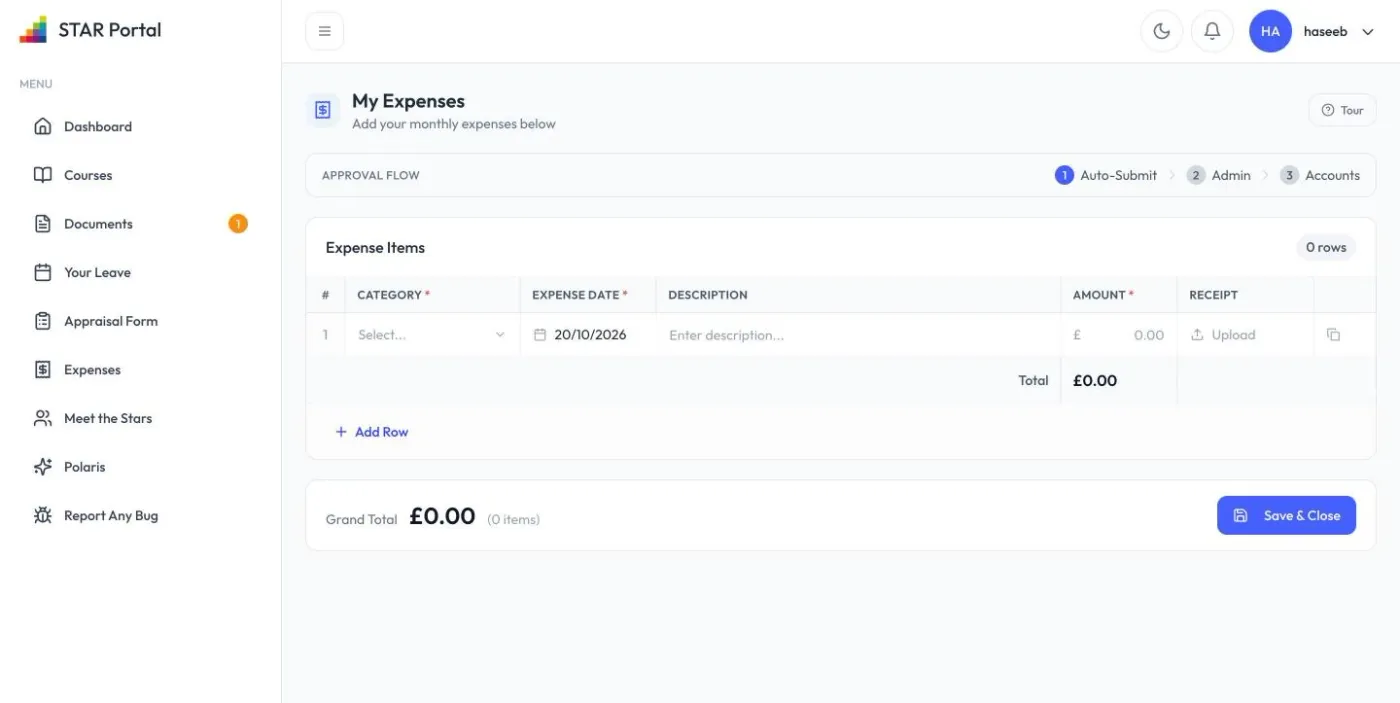
Task: Click the HA user avatar
Action: (x=1270, y=31)
